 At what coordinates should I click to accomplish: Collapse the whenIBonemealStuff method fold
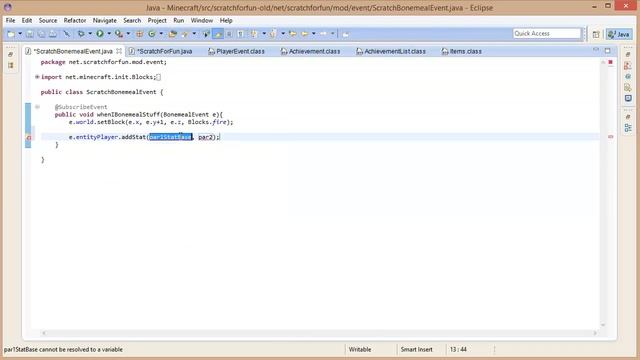tap(37, 107)
